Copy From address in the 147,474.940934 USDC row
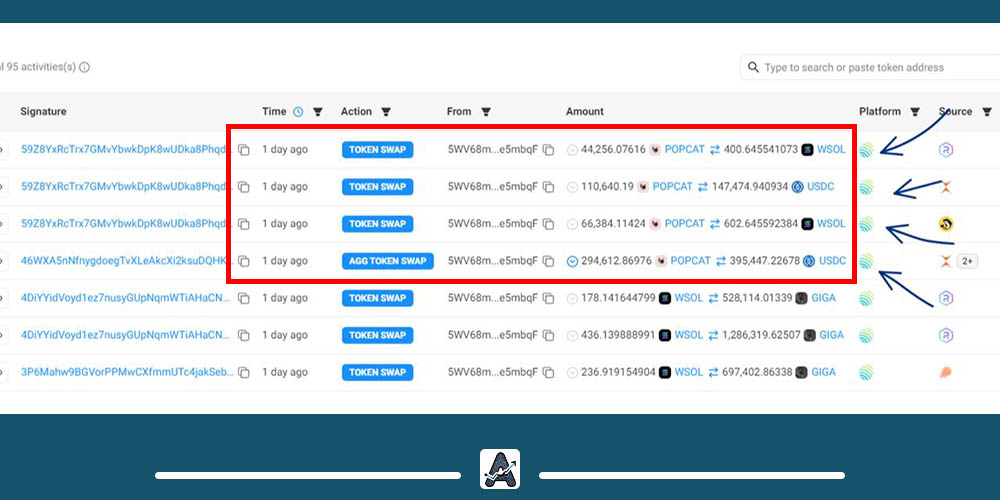1000x500 pixels. pos(548,187)
